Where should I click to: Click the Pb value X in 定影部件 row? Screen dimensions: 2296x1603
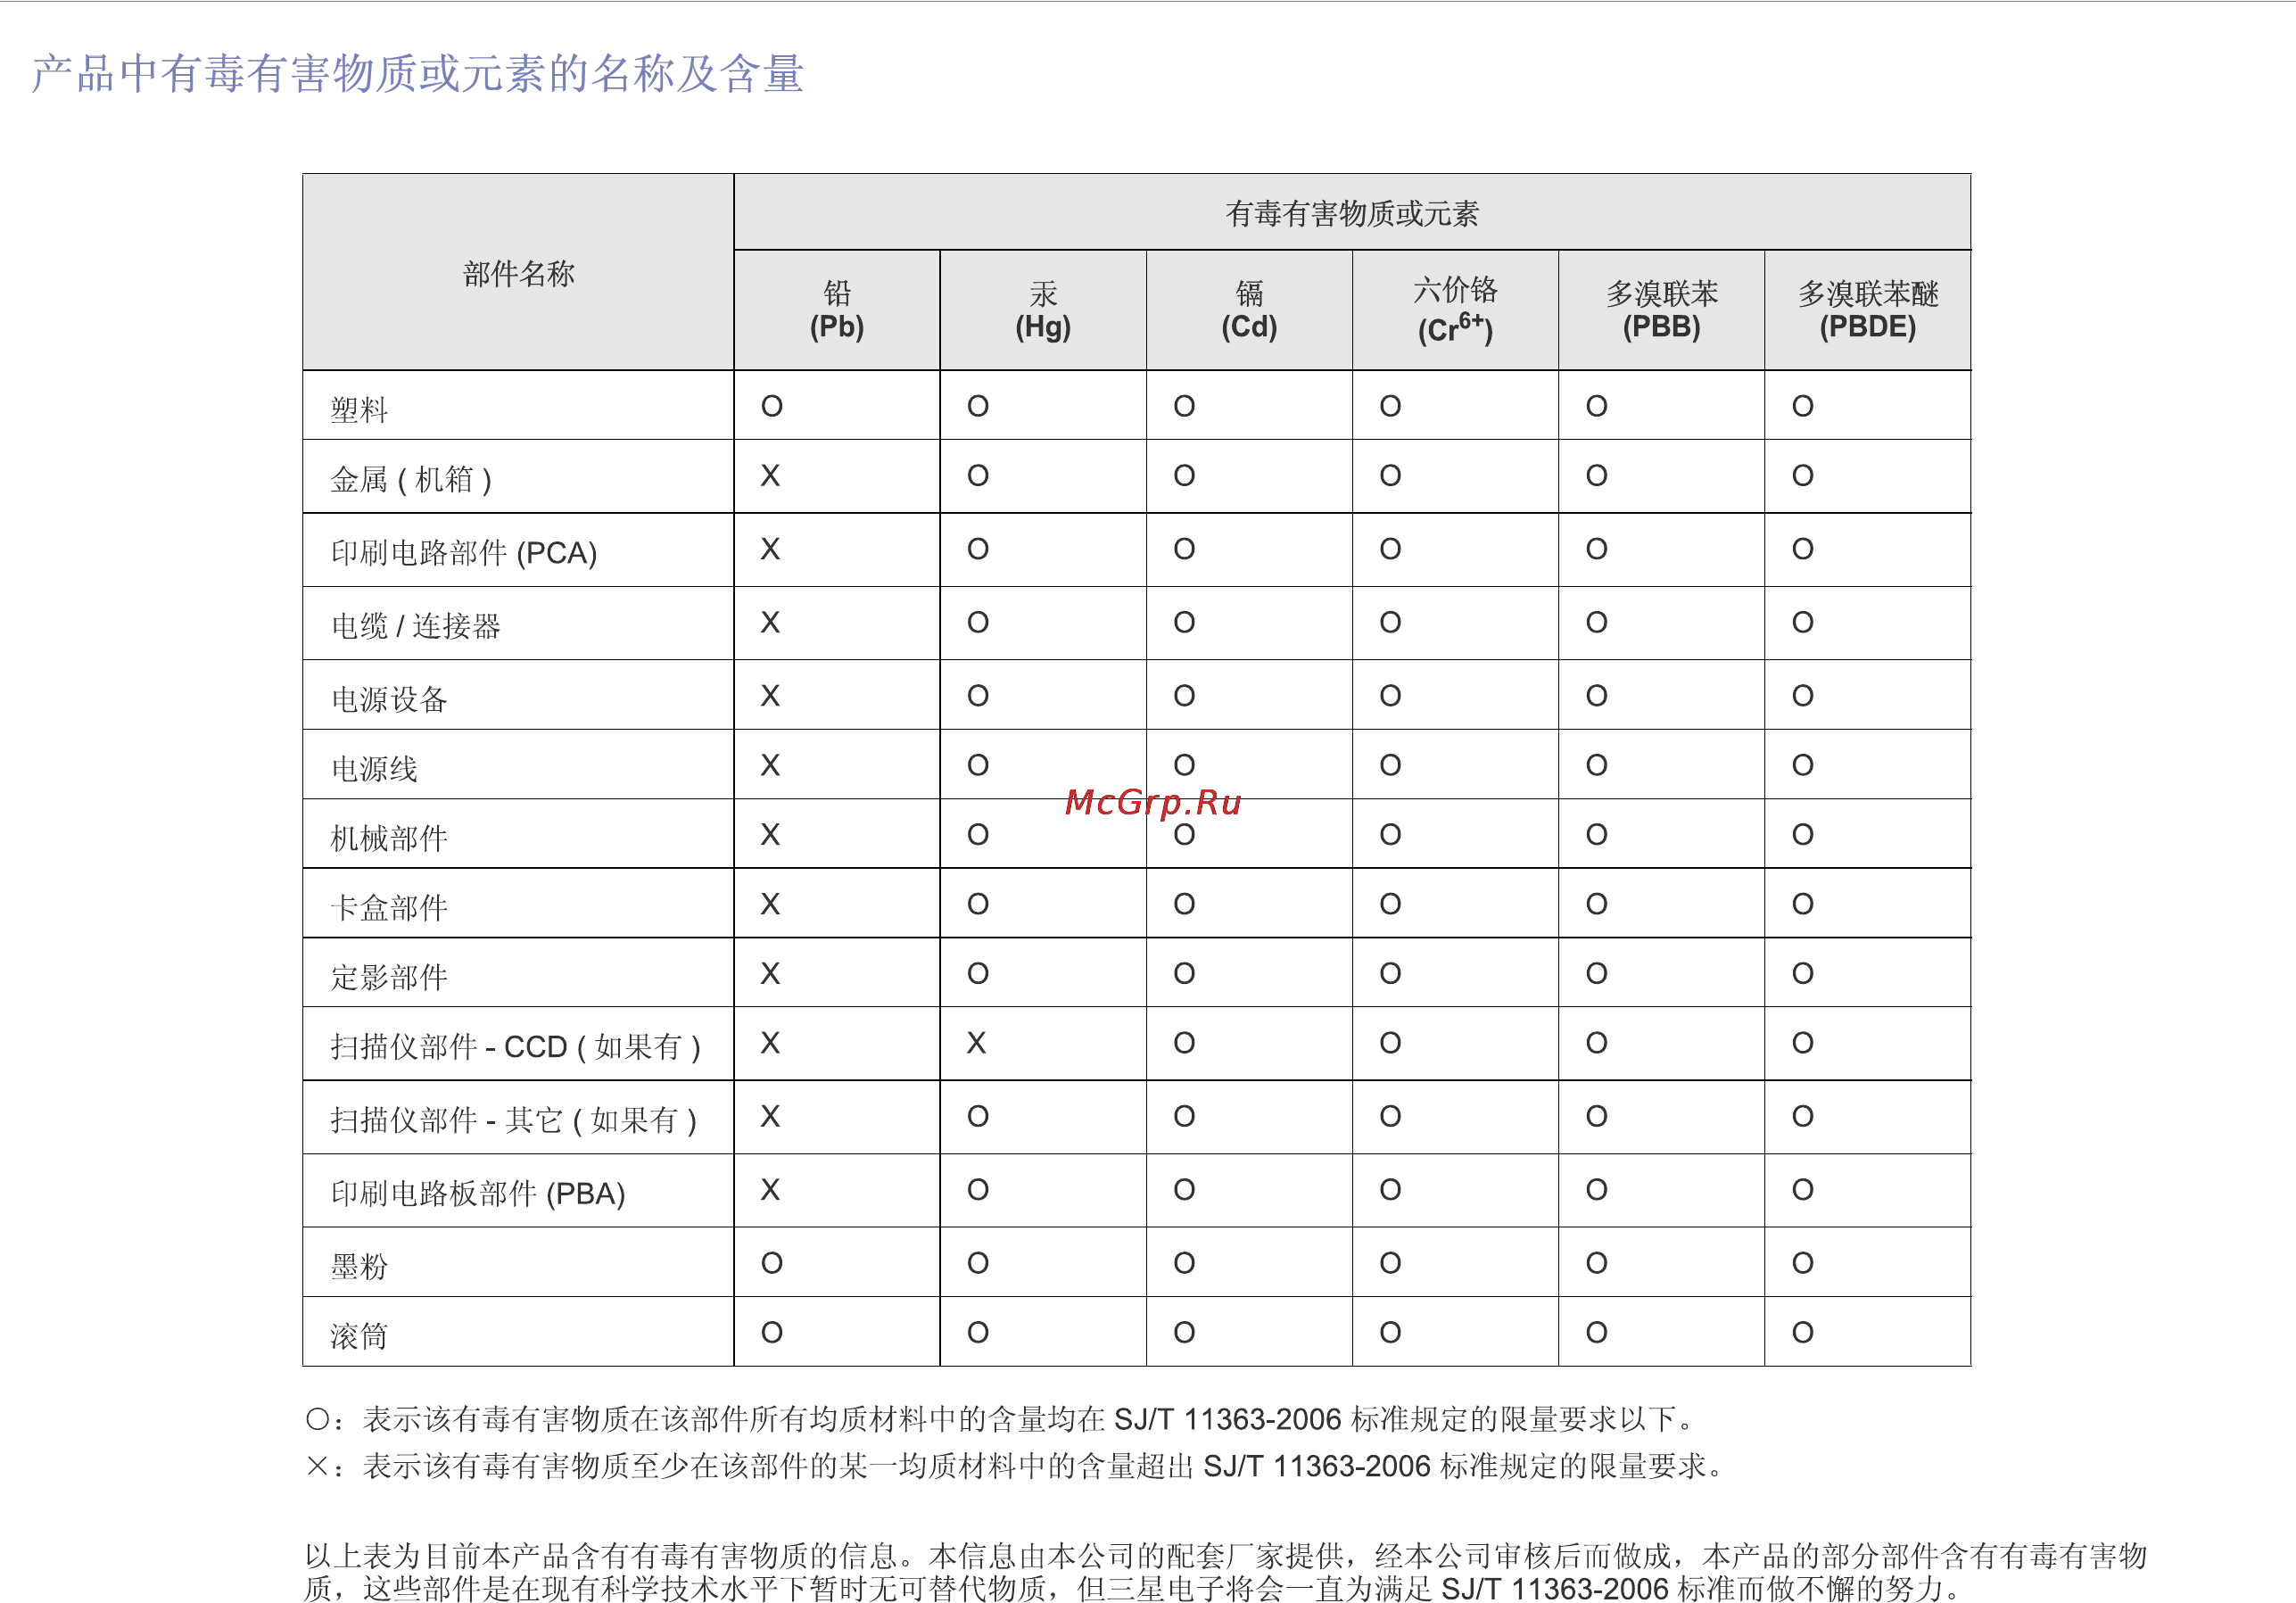click(x=770, y=973)
